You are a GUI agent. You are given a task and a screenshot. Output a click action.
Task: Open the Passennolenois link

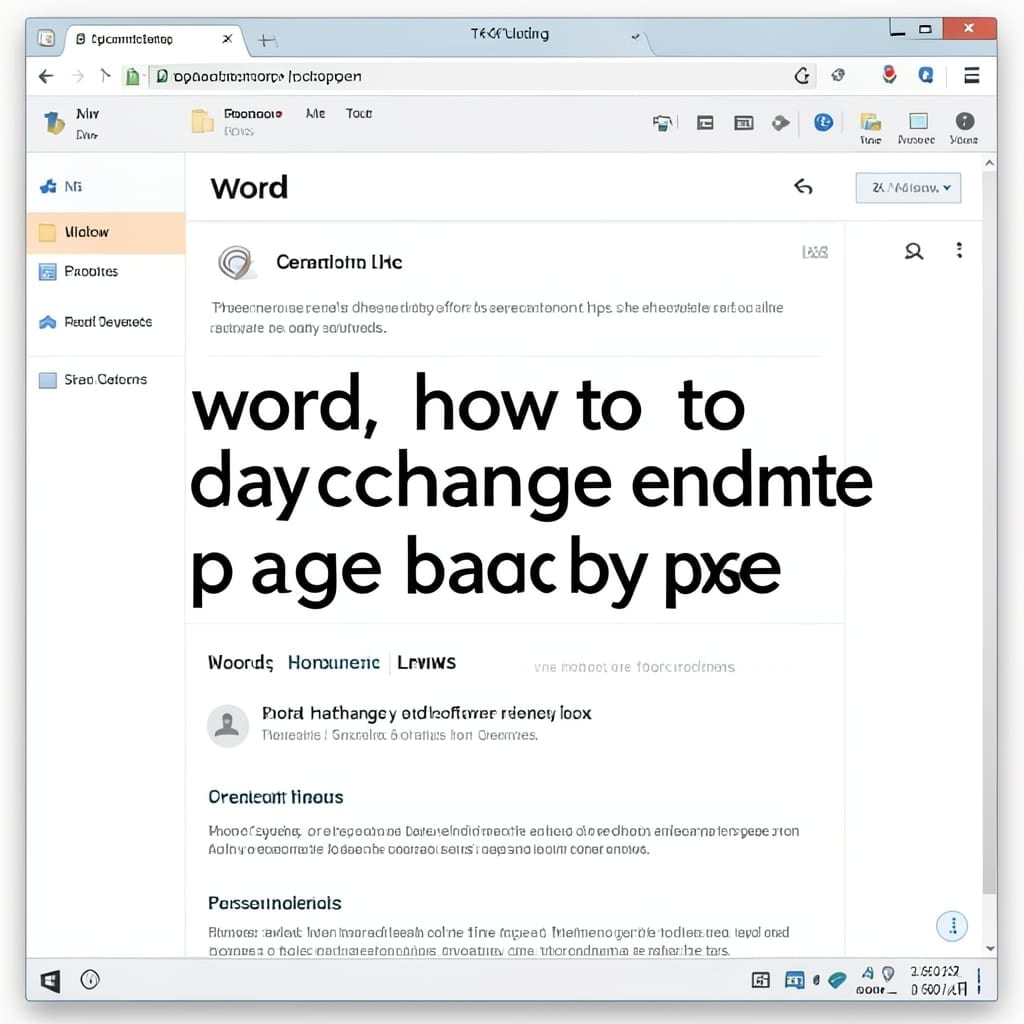[275, 903]
